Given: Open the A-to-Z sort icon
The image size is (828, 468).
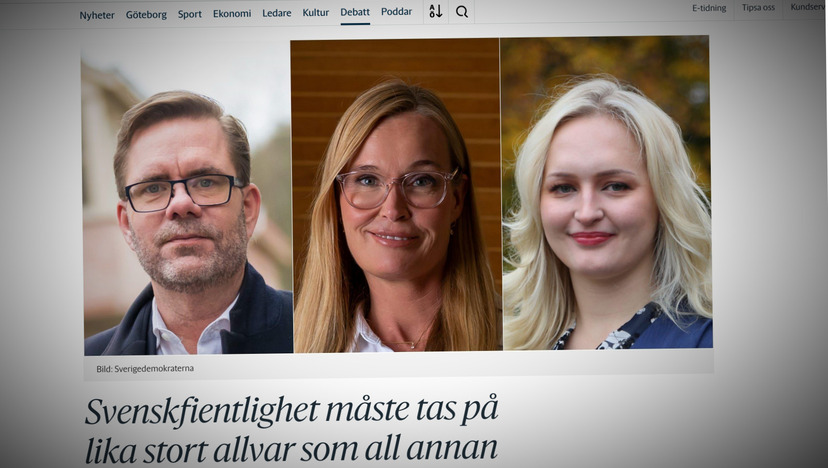Looking at the screenshot, I should point(436,11).
